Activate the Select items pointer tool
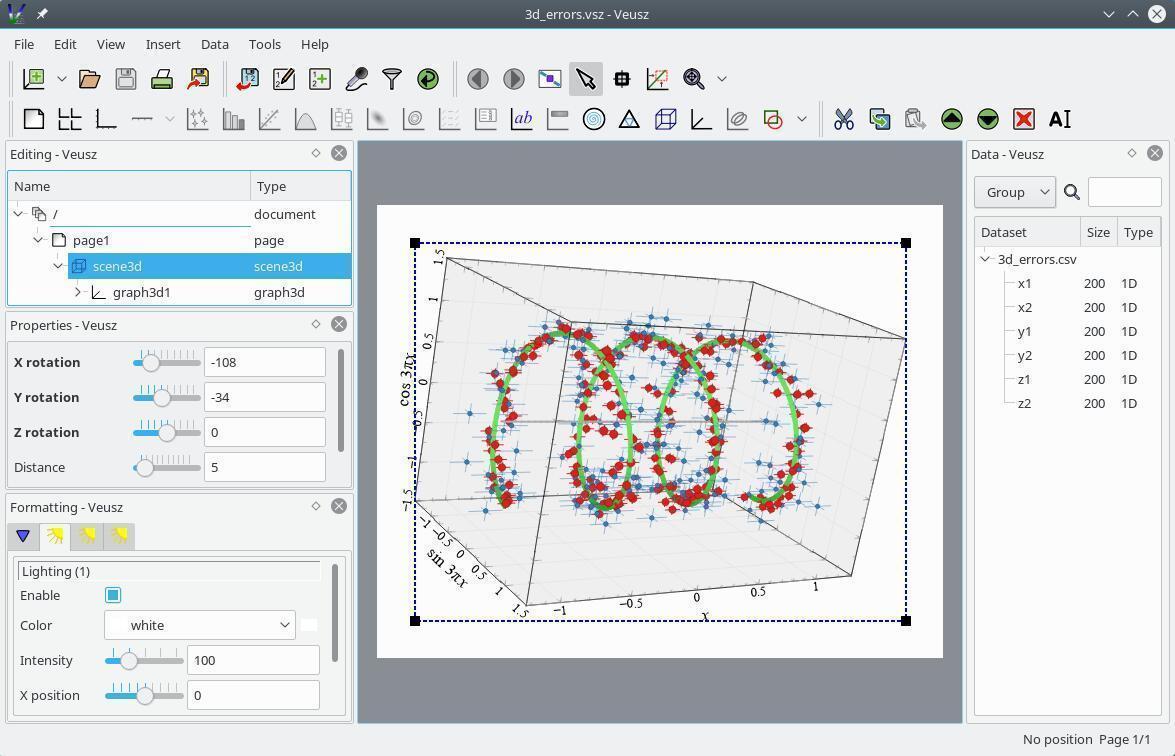The width and height of the screenshot is (1175, 756). [586, 79]
